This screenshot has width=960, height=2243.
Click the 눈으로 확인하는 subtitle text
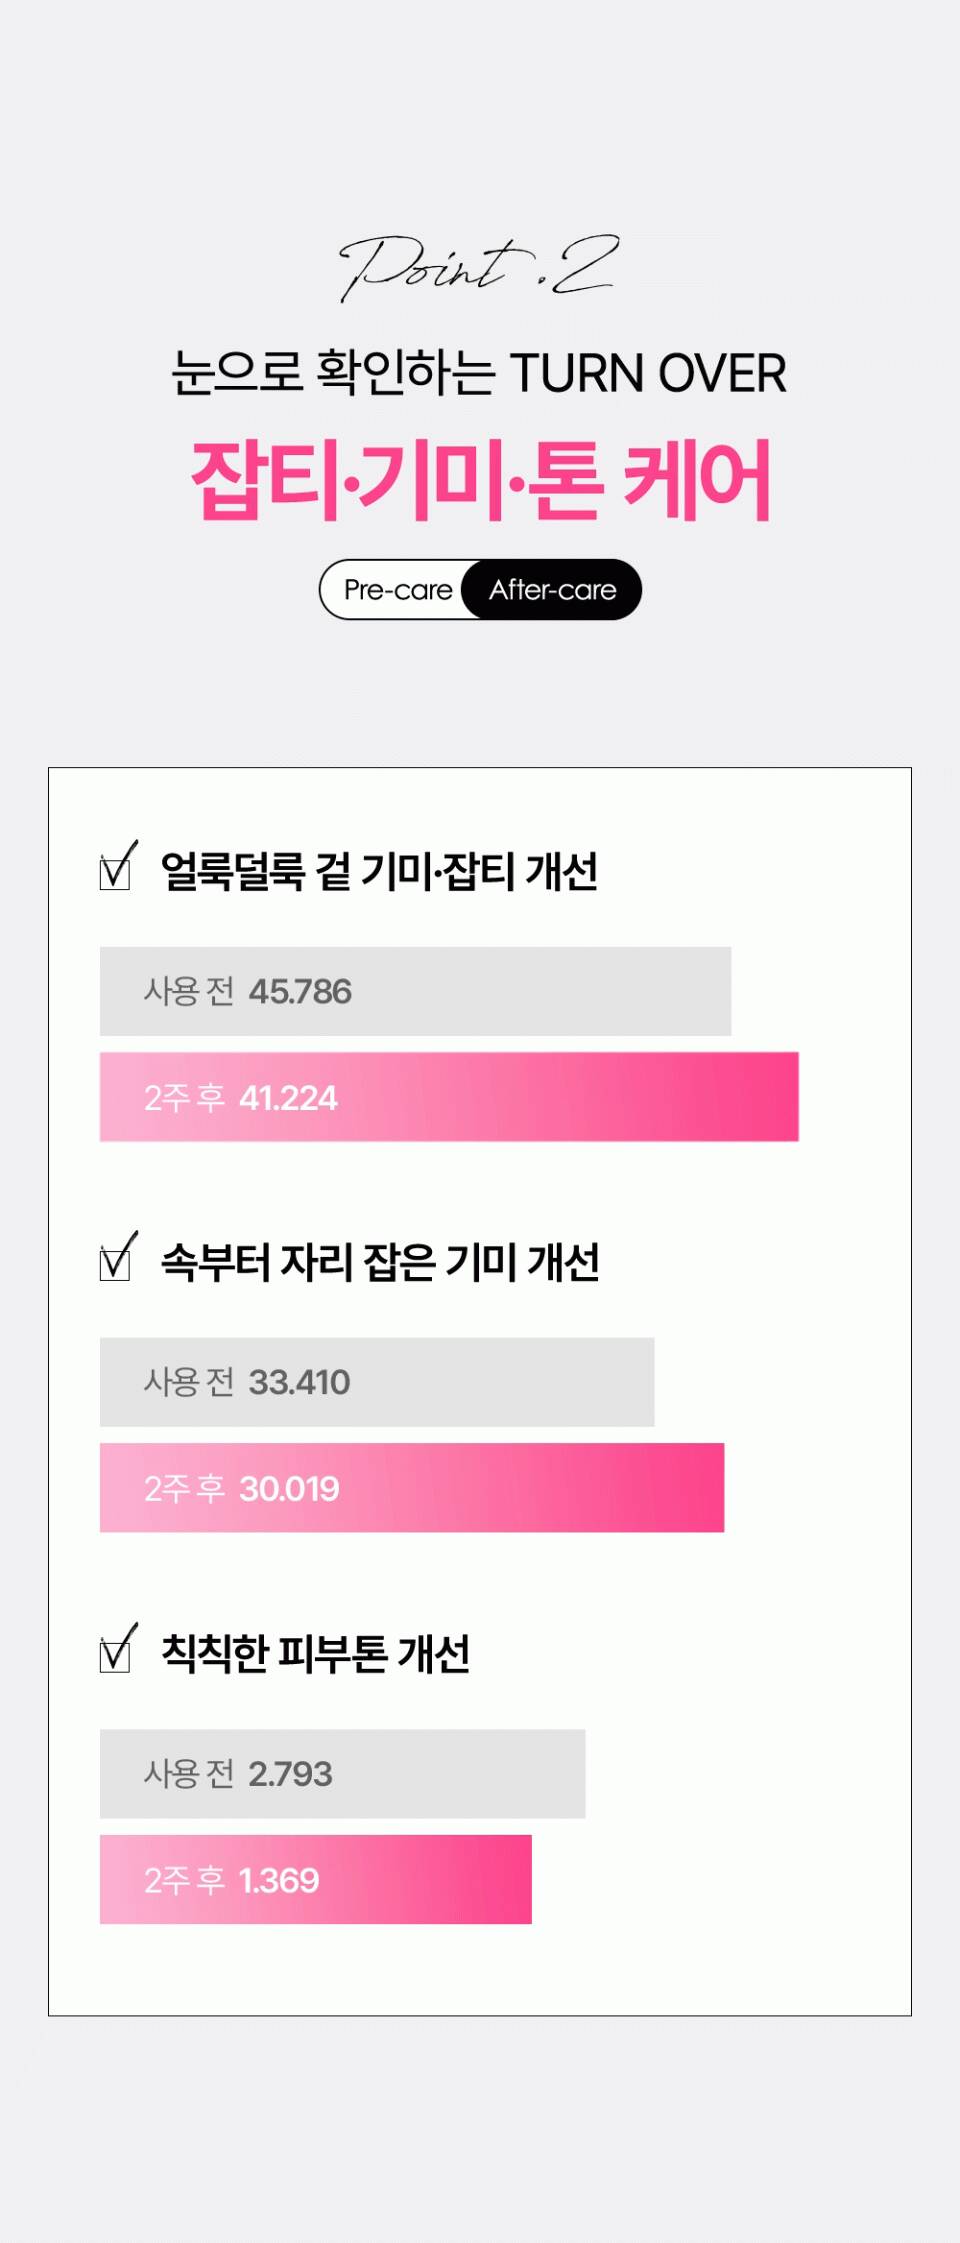pos(333,373)
